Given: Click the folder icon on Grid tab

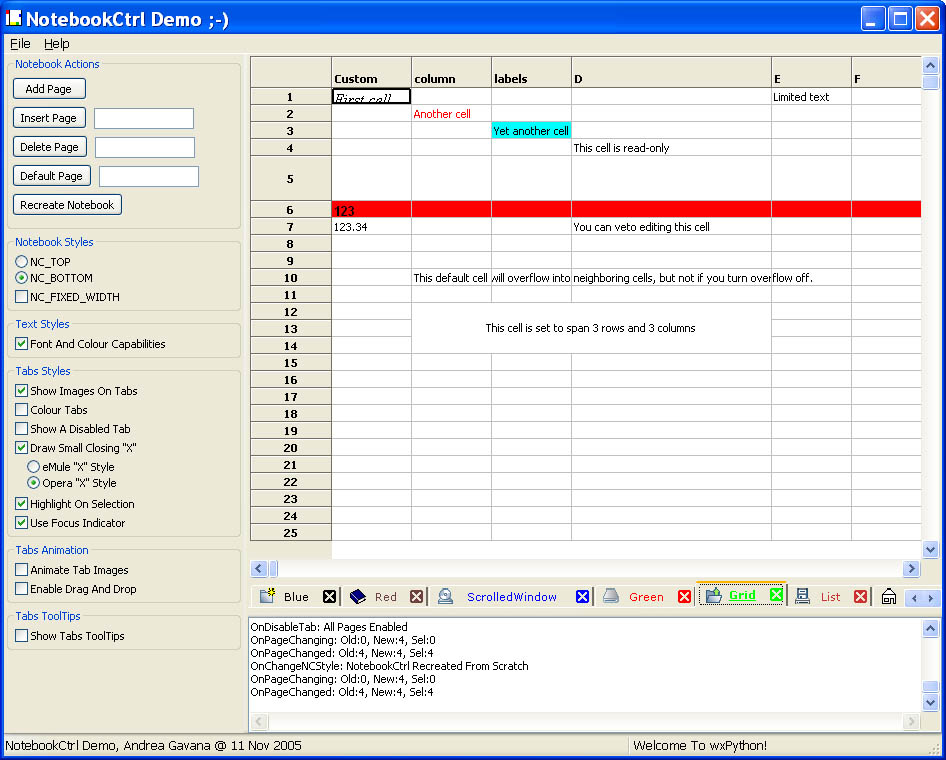Looking at the screenshot, I should coord(713,596).
